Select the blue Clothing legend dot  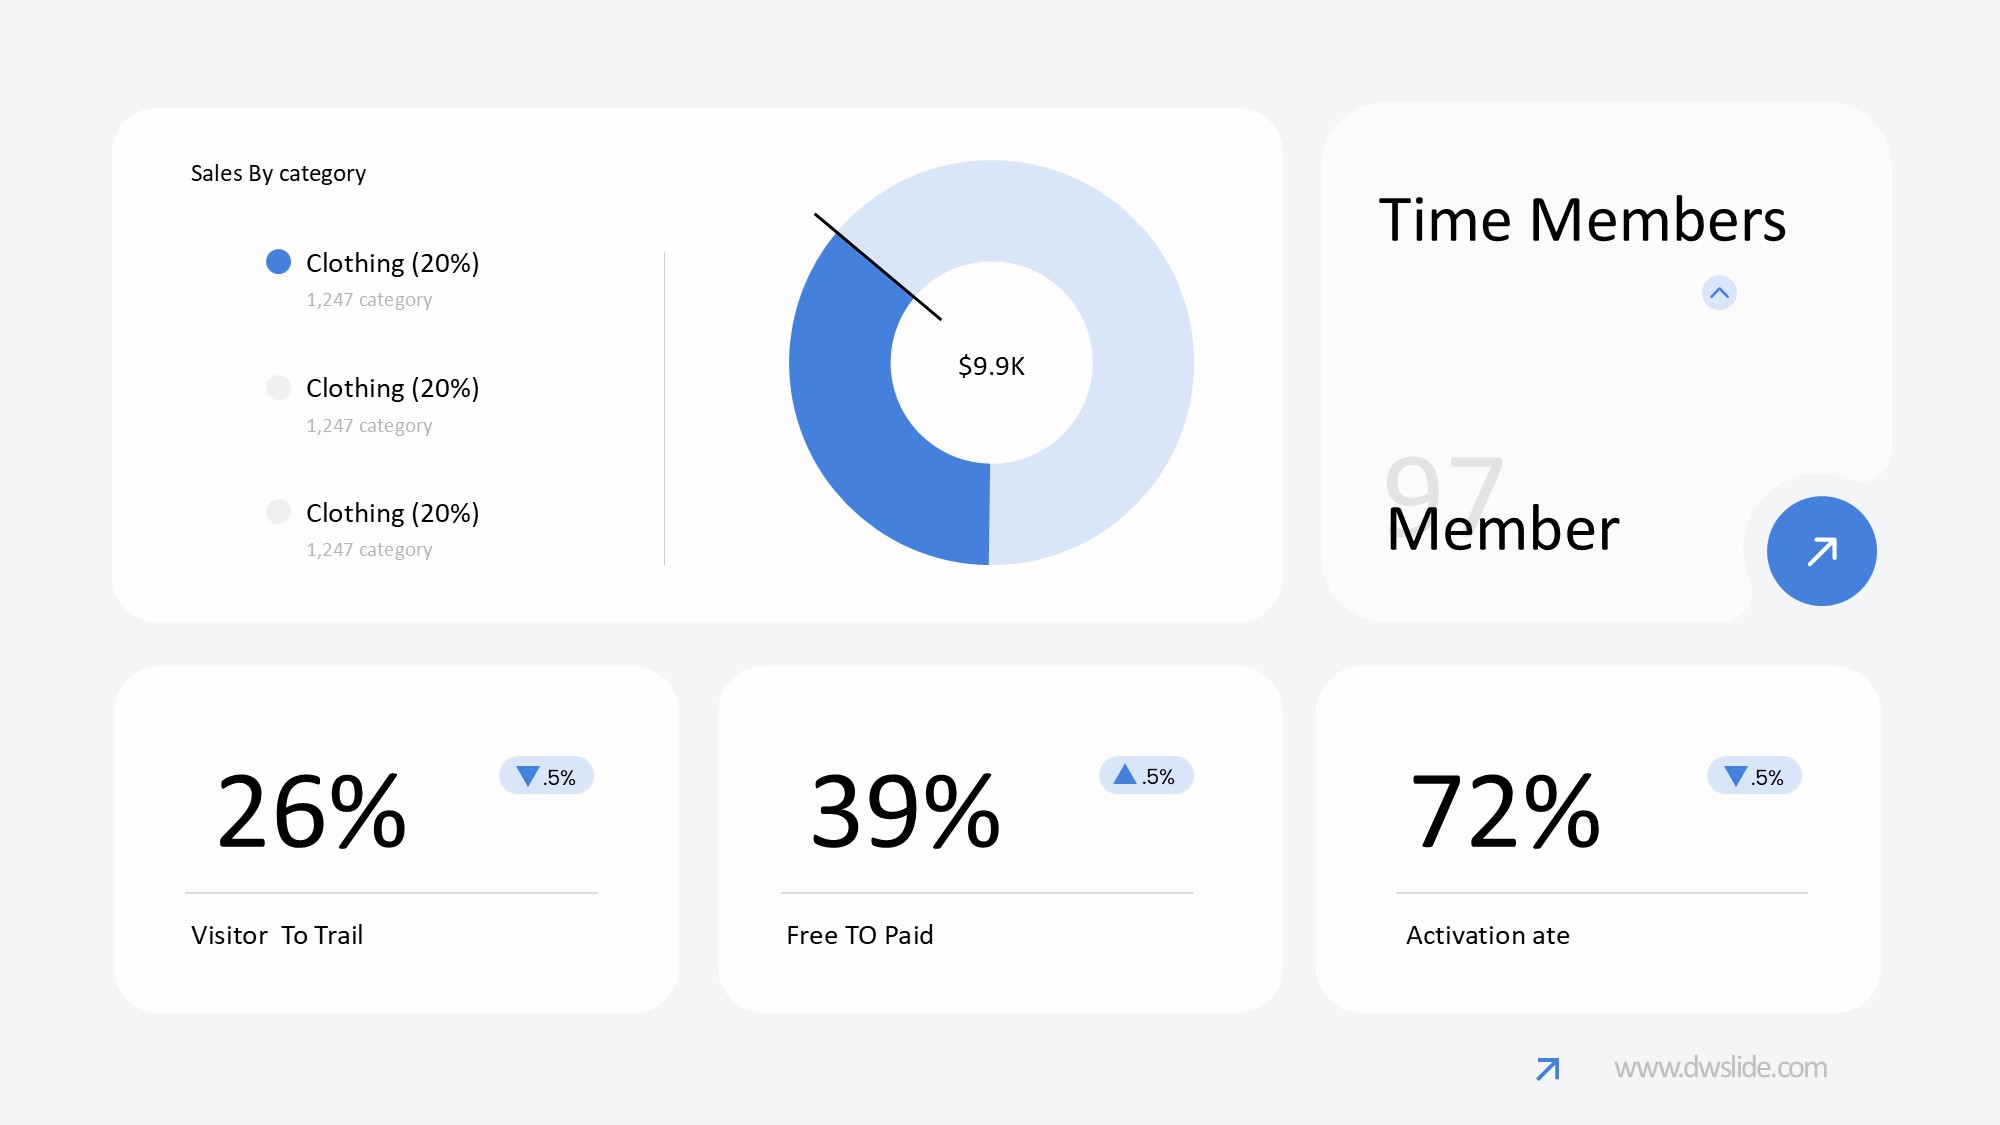278,262
